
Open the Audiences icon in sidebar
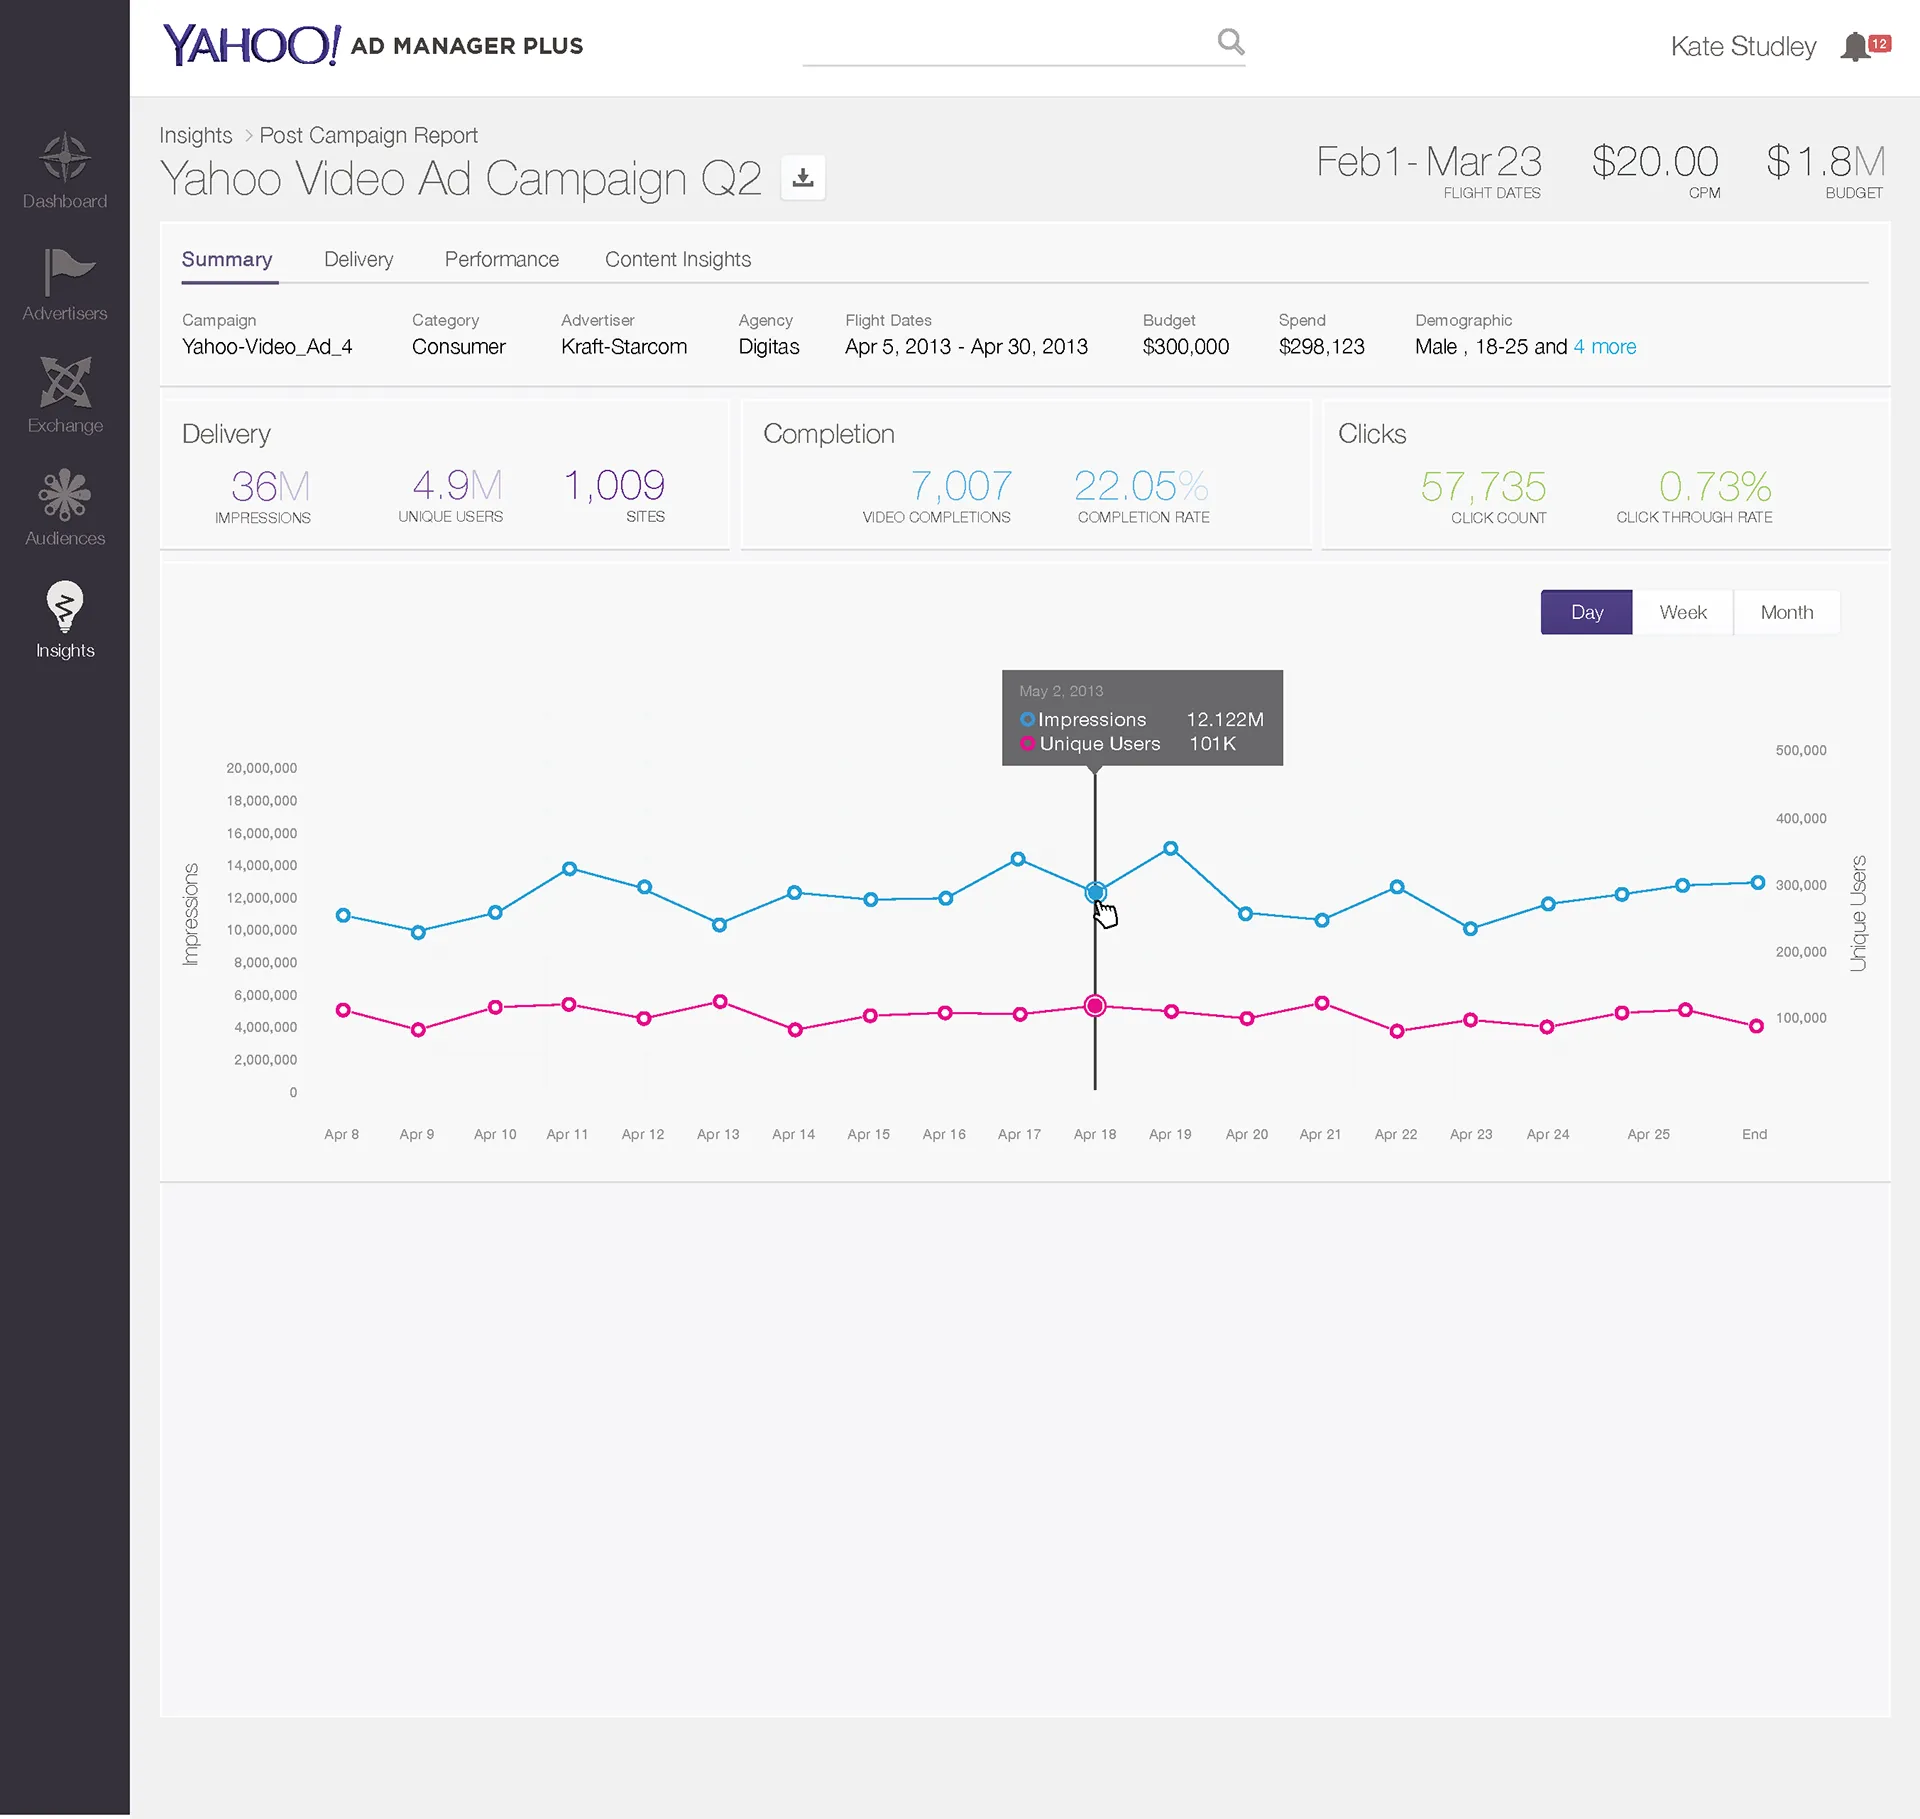65,495
